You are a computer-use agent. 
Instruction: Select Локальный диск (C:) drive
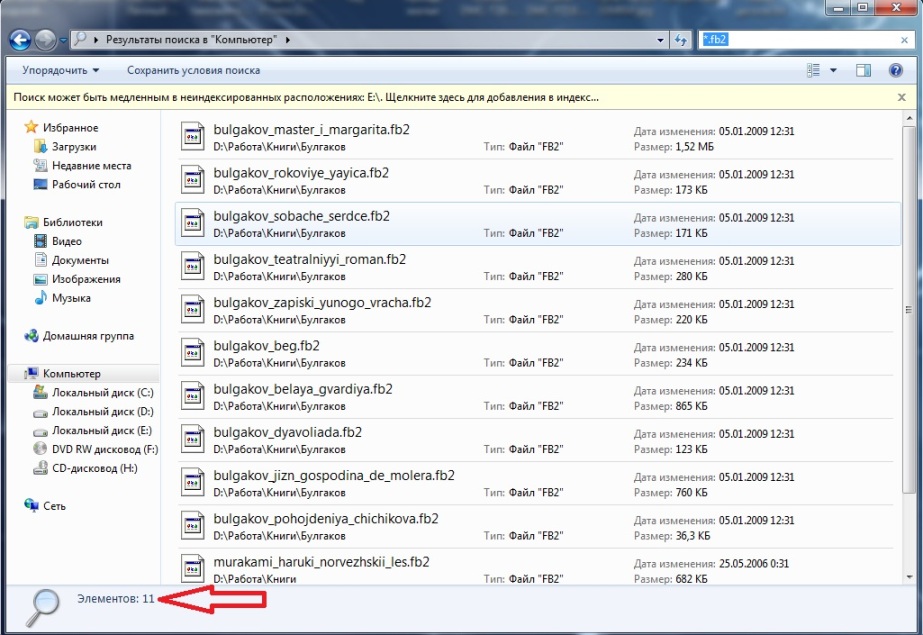[x=102, y=393]
